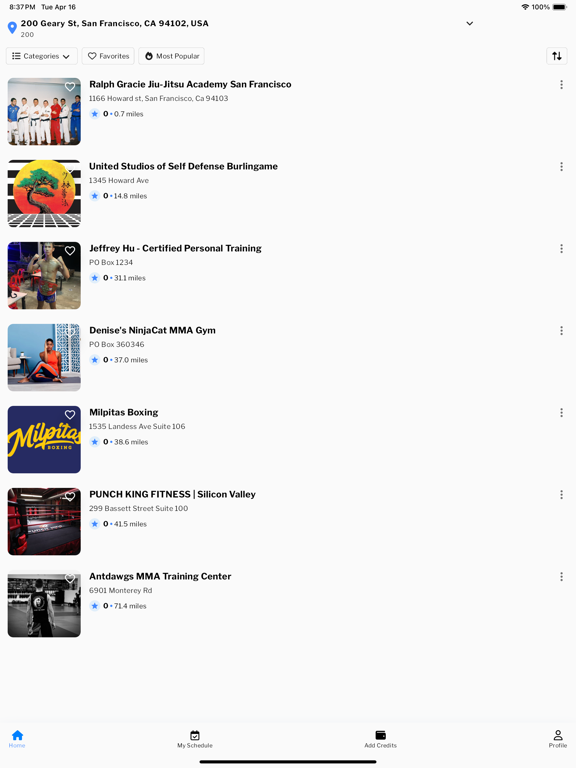Open Denise's NinjaCat MMA Gym listing
This screenshot has height=768, width=576.
[152, 330]
